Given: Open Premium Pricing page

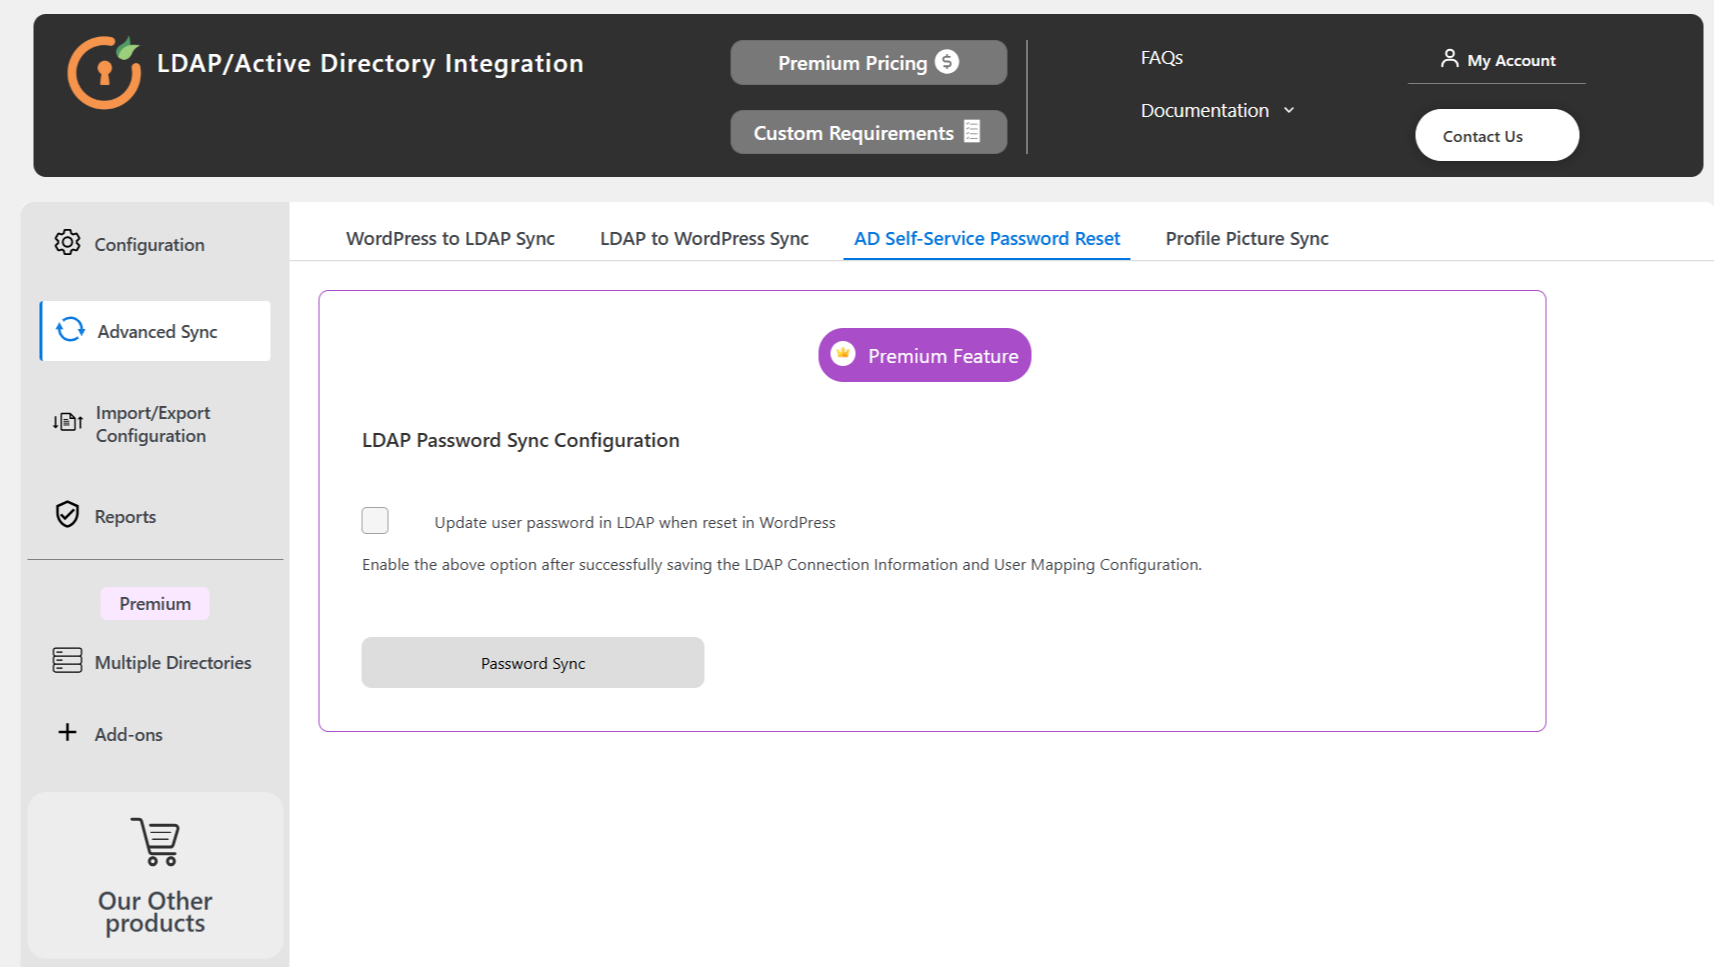Looking at the screenshot, I should coord(868,63).
